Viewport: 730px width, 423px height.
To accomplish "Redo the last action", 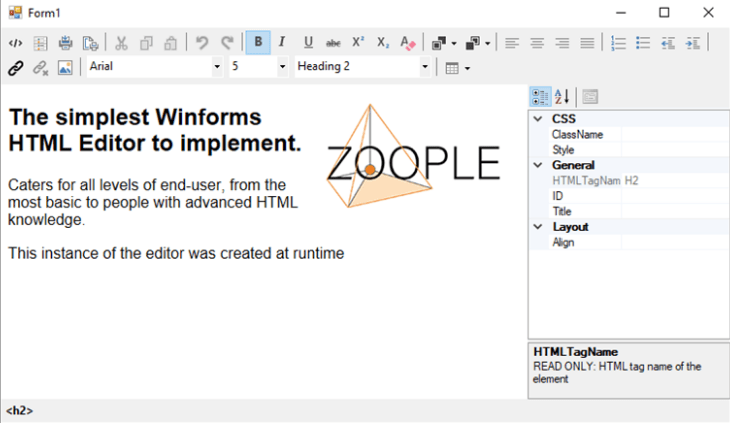I will 227,43.
